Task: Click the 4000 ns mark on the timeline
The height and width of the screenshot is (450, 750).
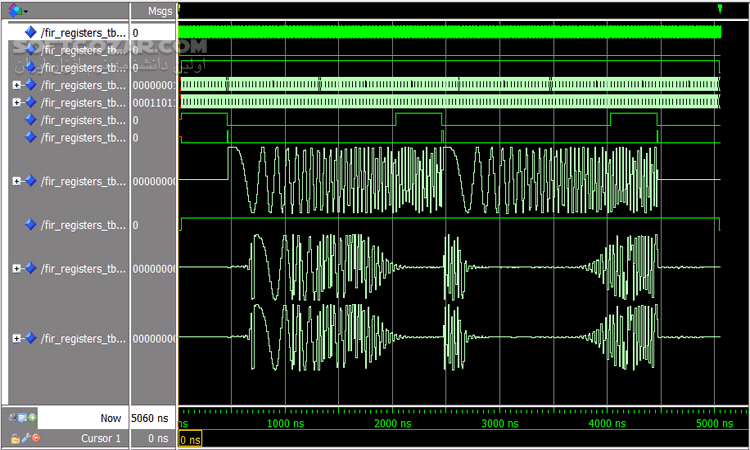Action: coord(609,424)
